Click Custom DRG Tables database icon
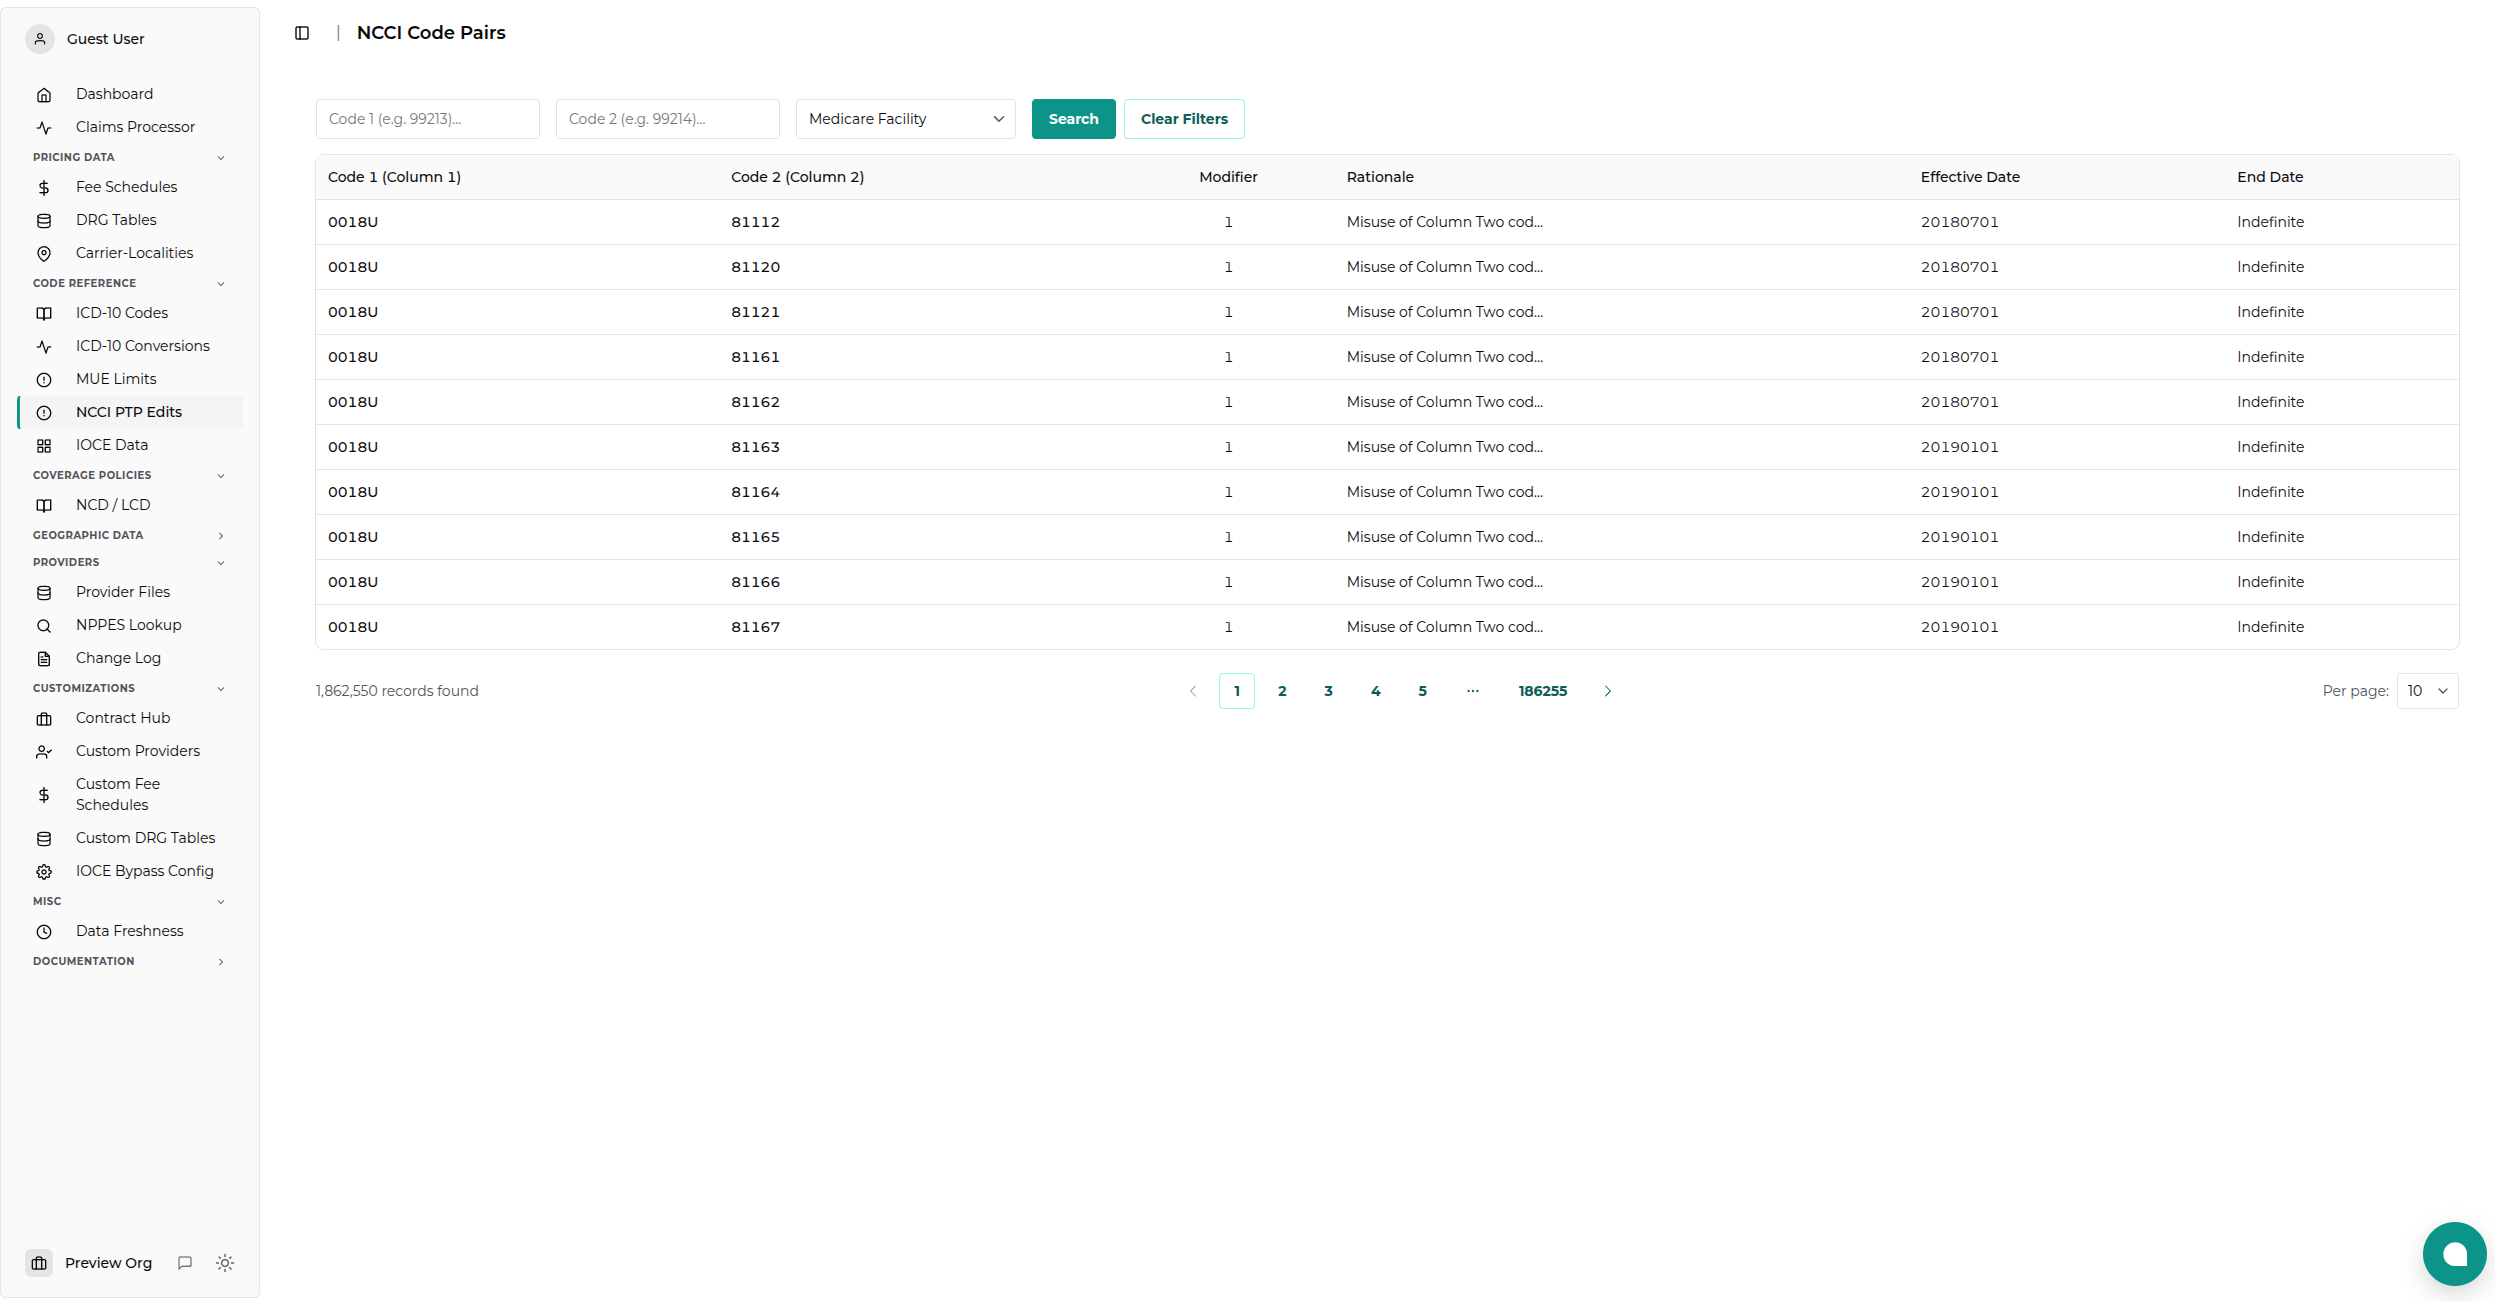 click(x=44, y=839)
